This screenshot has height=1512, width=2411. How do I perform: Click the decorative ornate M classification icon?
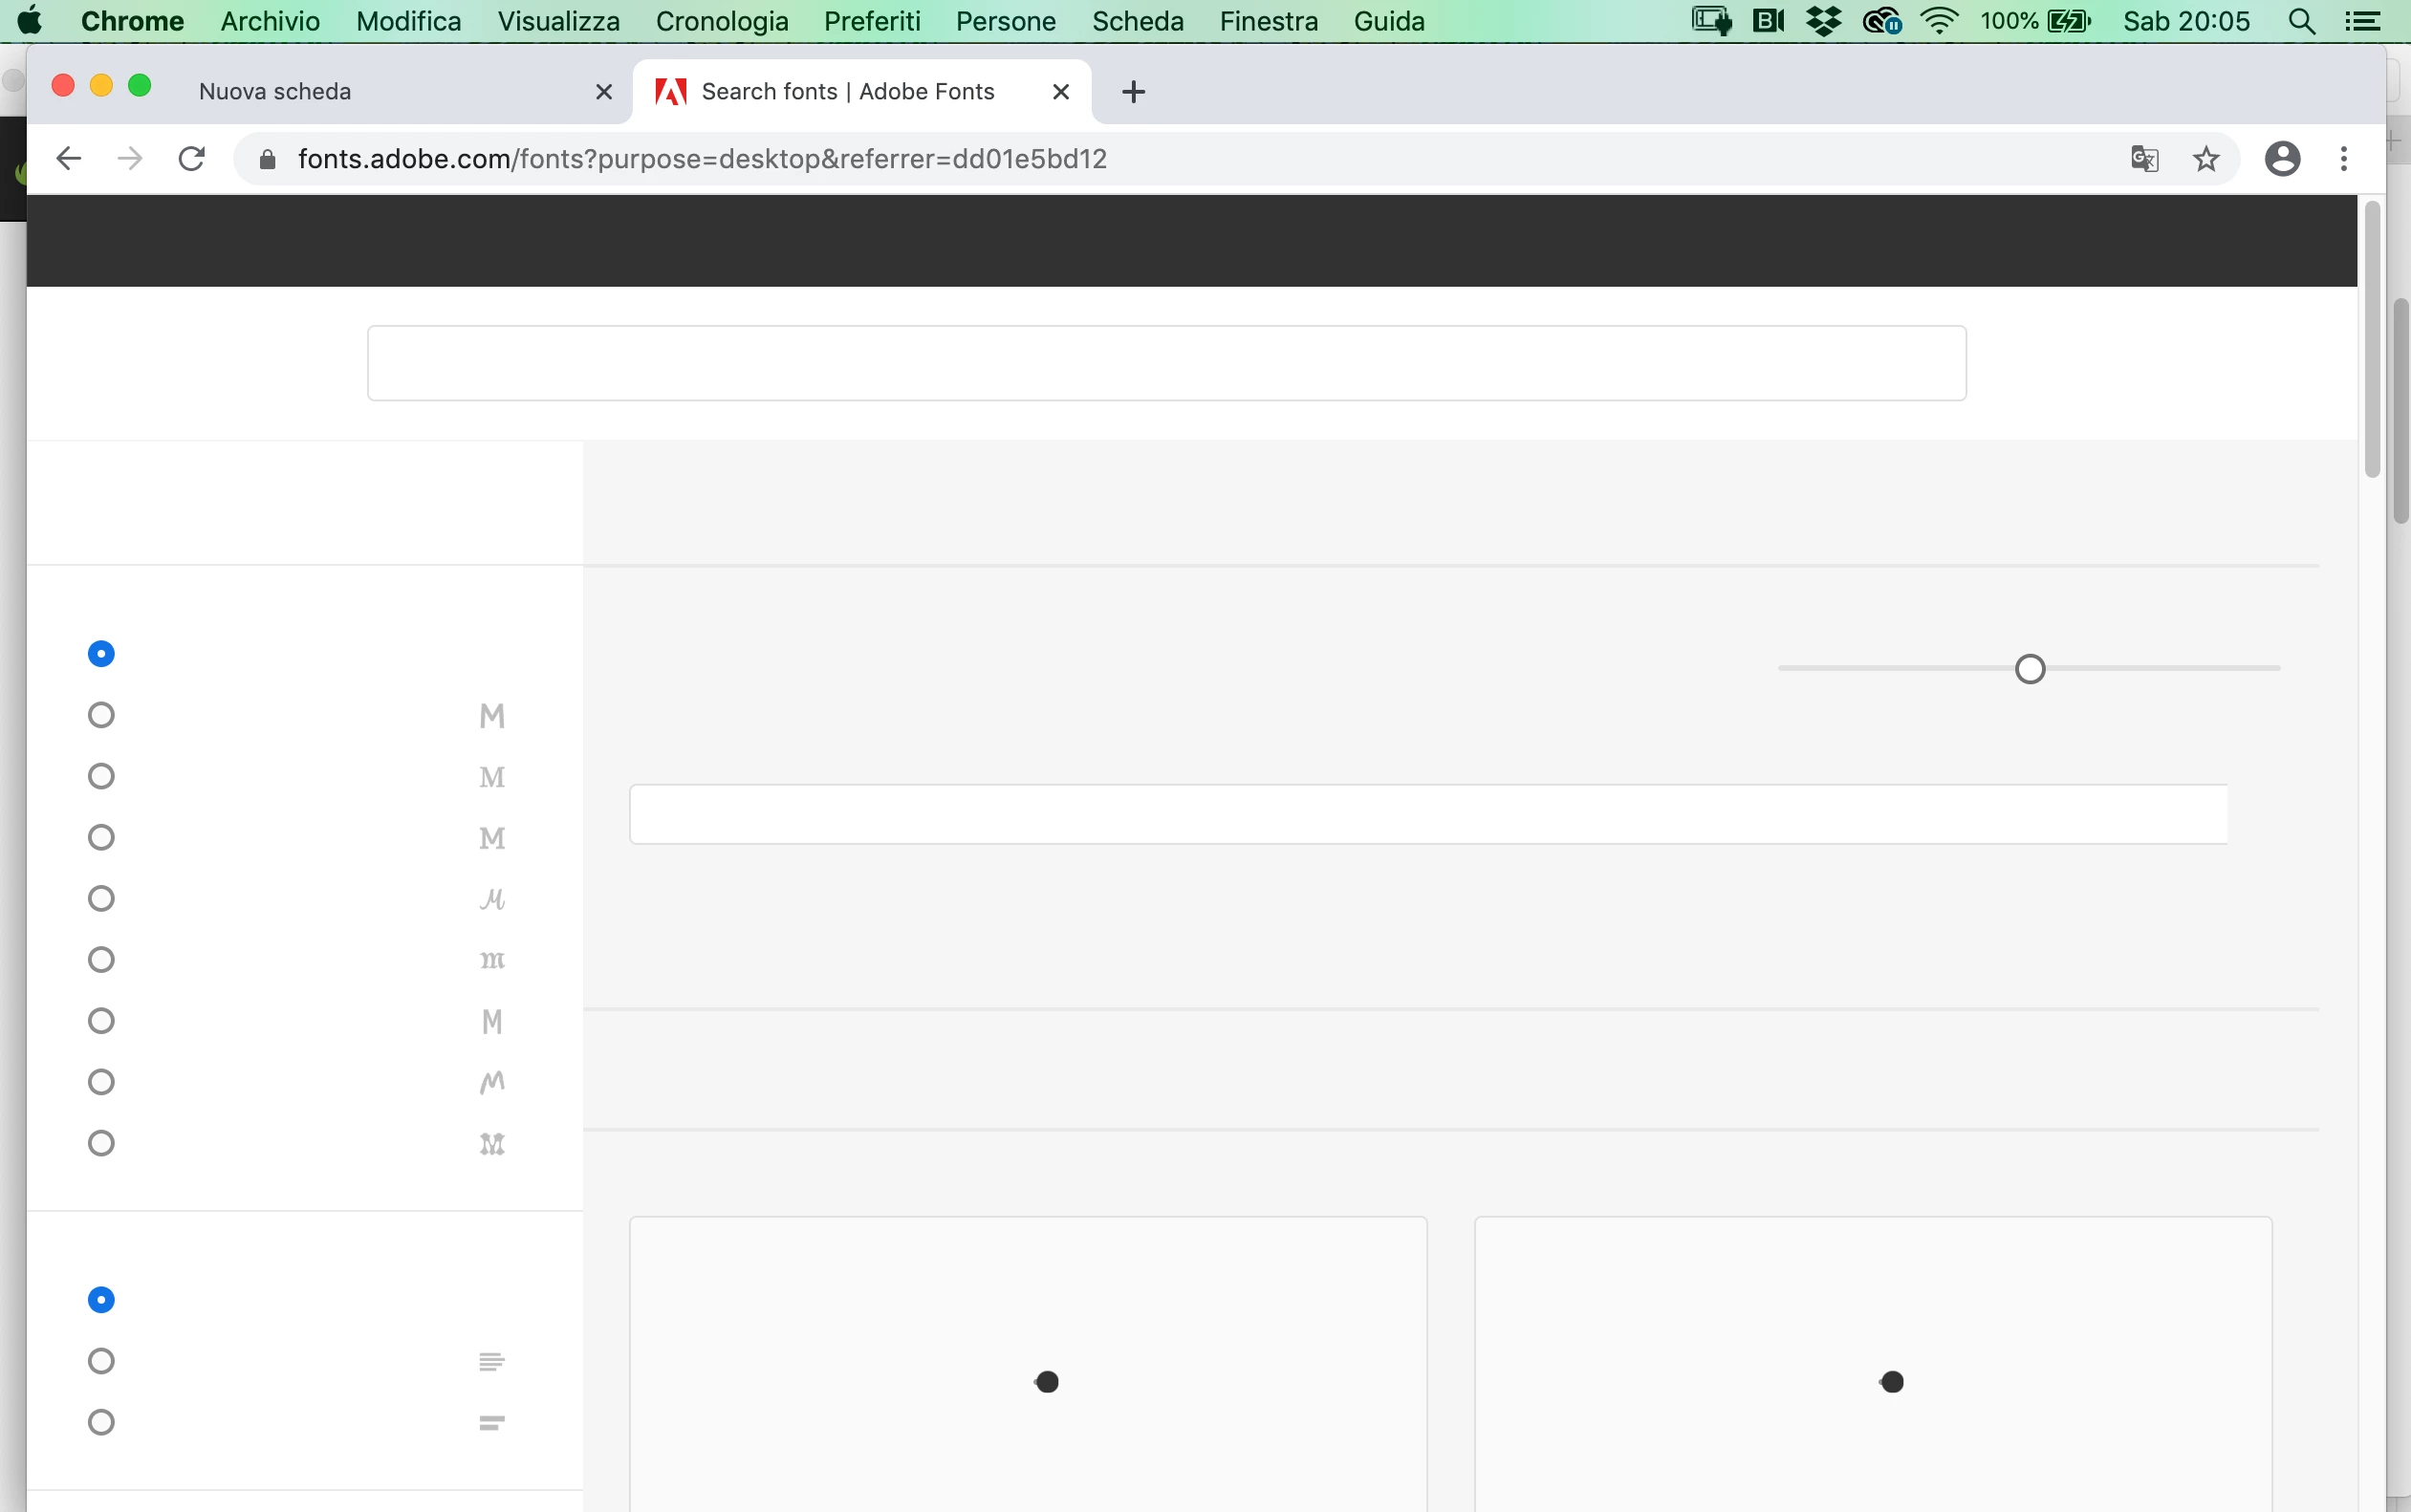(492, 1143)
